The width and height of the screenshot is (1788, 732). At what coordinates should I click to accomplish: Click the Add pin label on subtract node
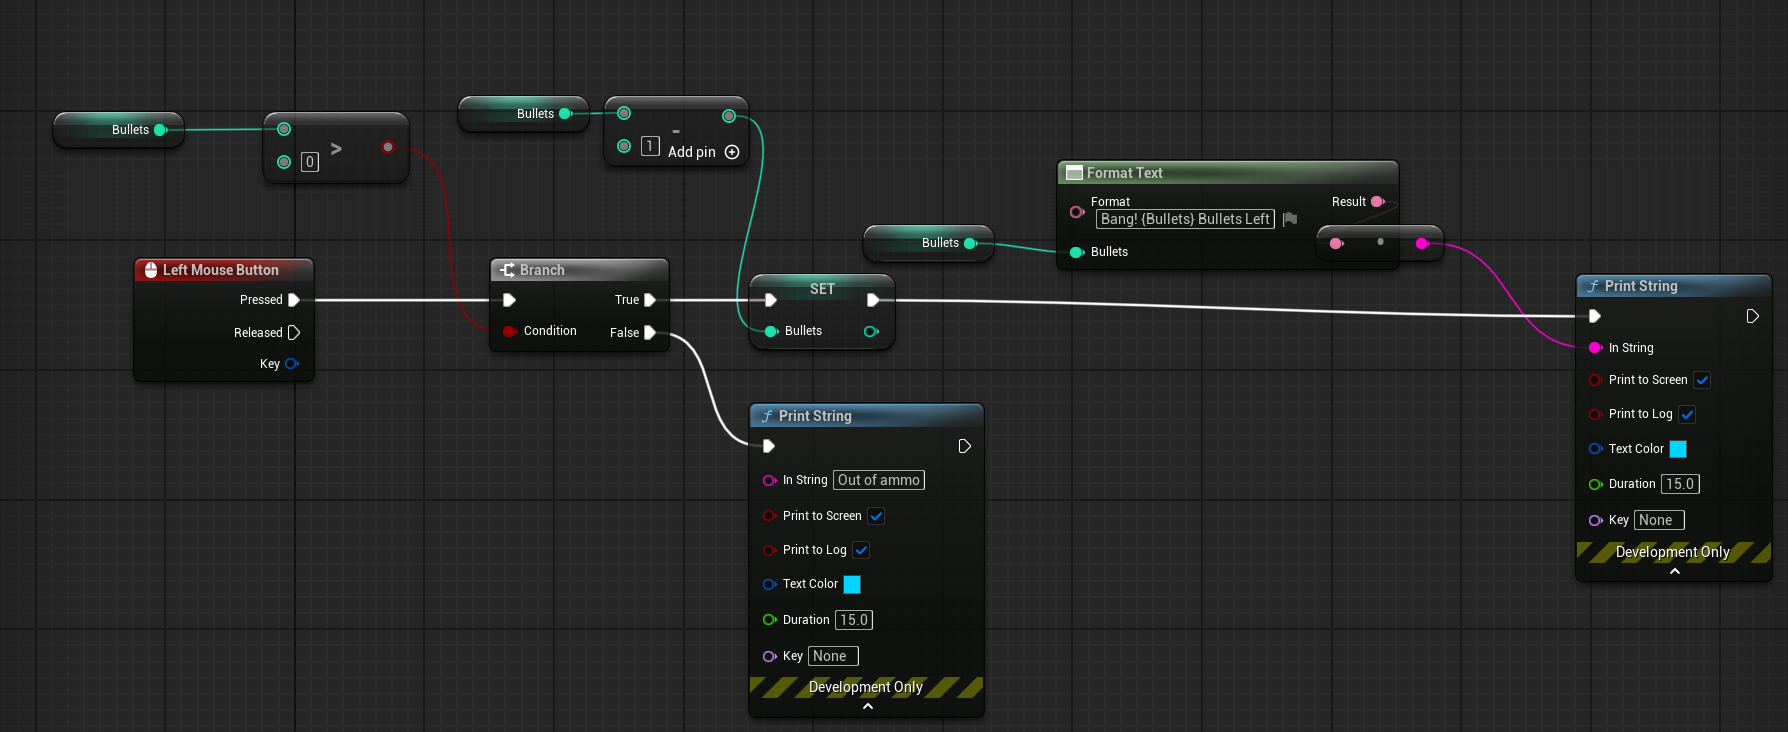click(692, 152)
